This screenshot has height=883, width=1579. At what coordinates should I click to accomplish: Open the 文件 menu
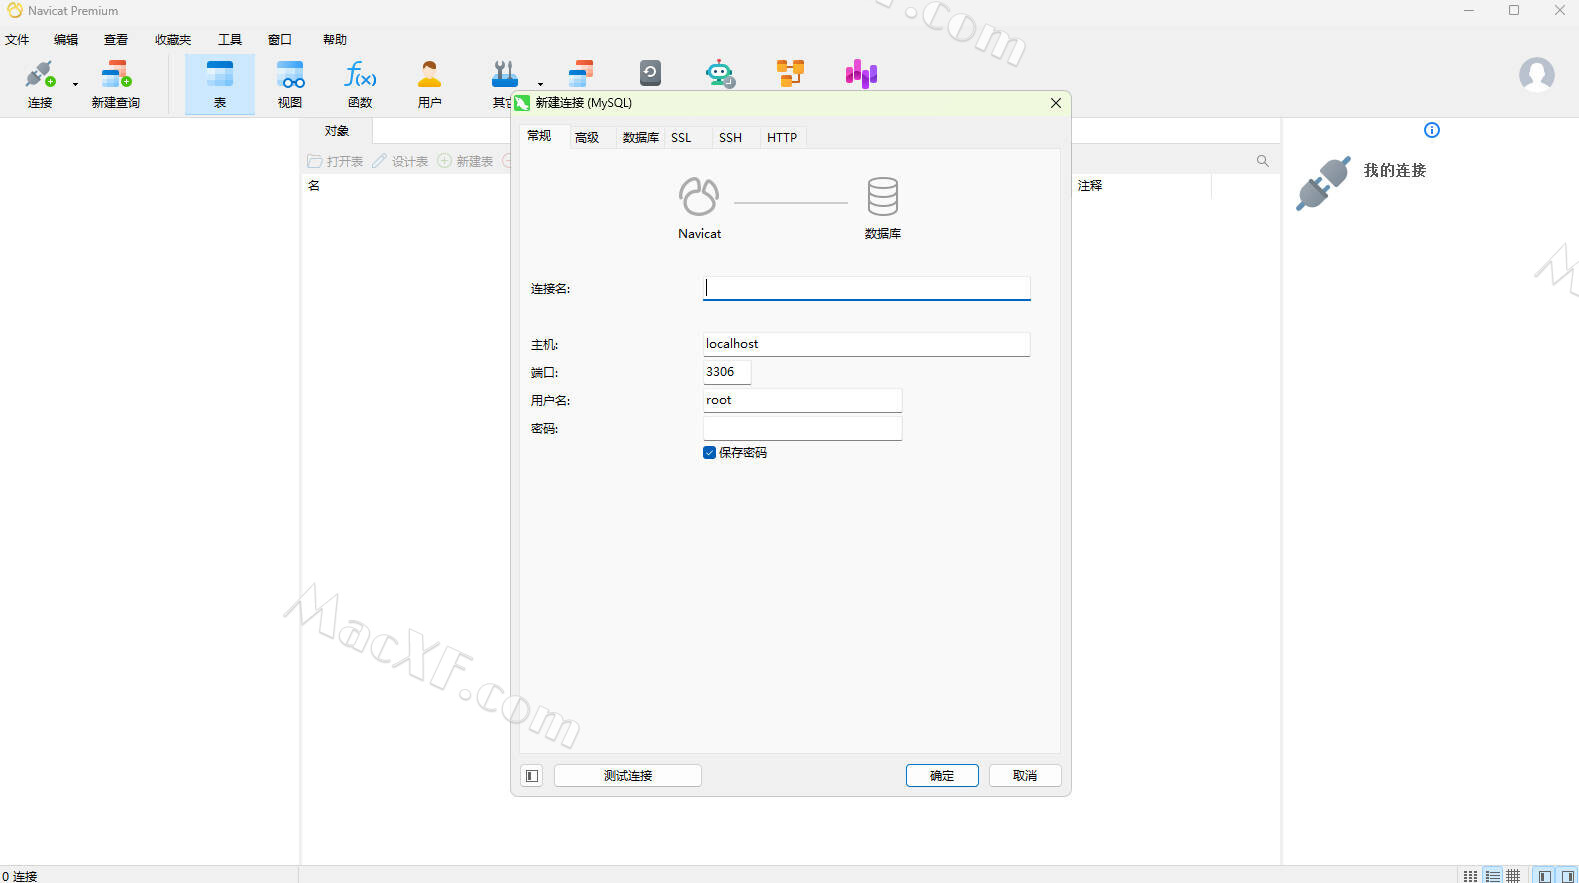[x=17, y=40]
